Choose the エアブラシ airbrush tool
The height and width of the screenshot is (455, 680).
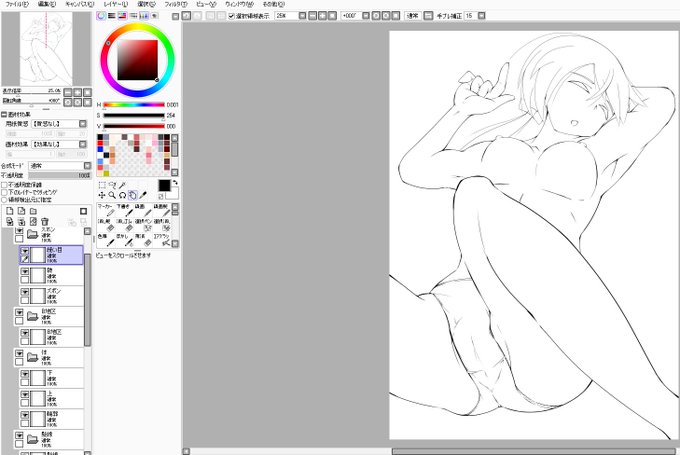162,240
